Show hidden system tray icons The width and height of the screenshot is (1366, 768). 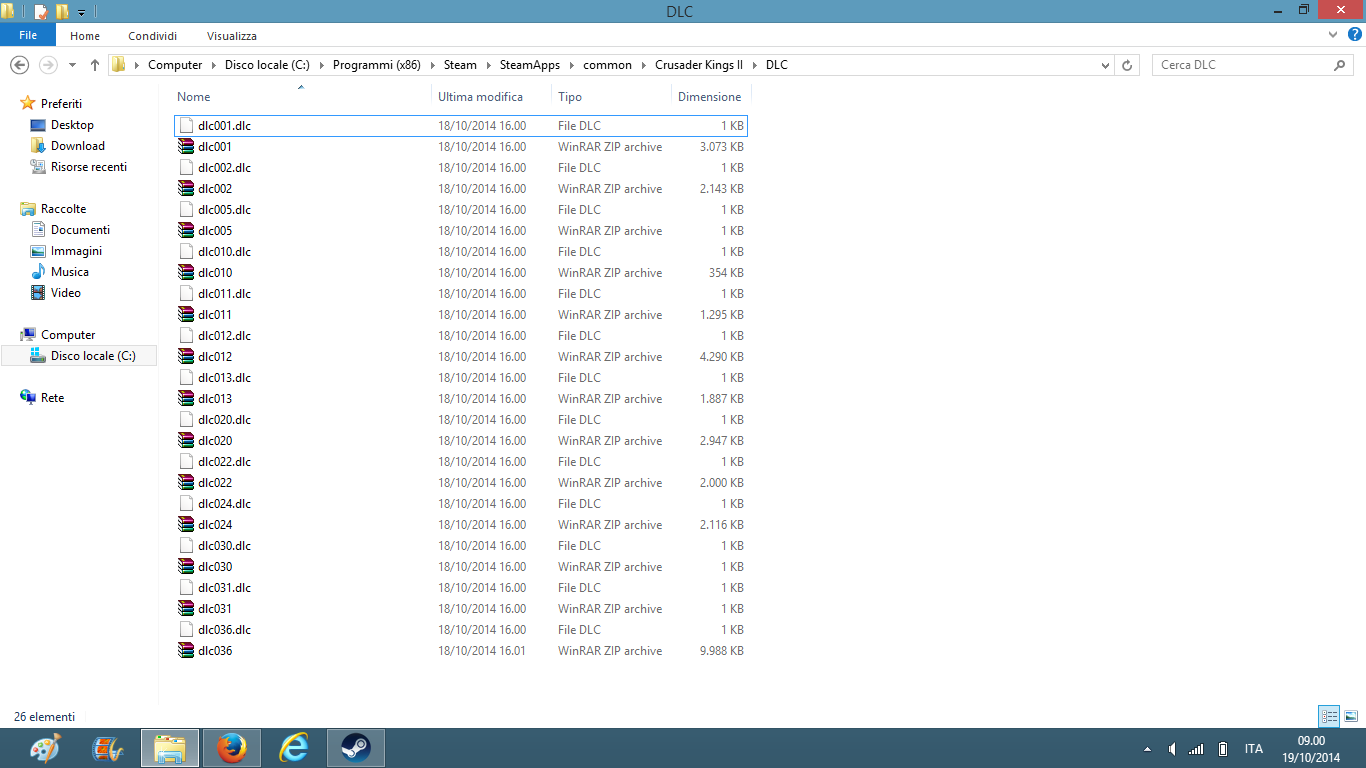(x=1146, y=749)
